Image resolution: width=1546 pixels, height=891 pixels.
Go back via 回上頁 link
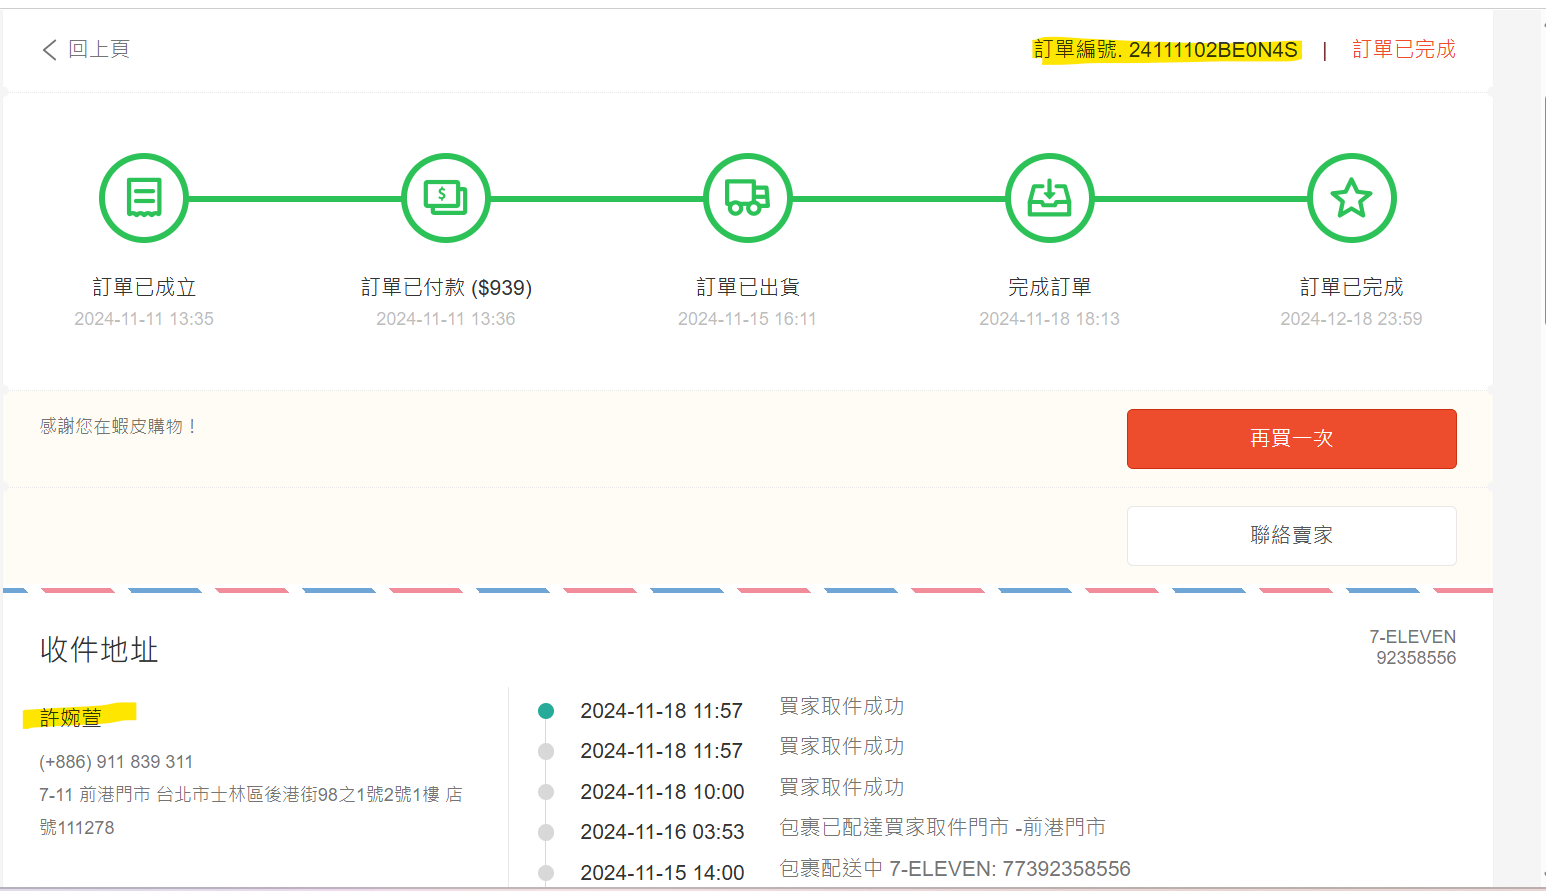click(x=98, y=49)
